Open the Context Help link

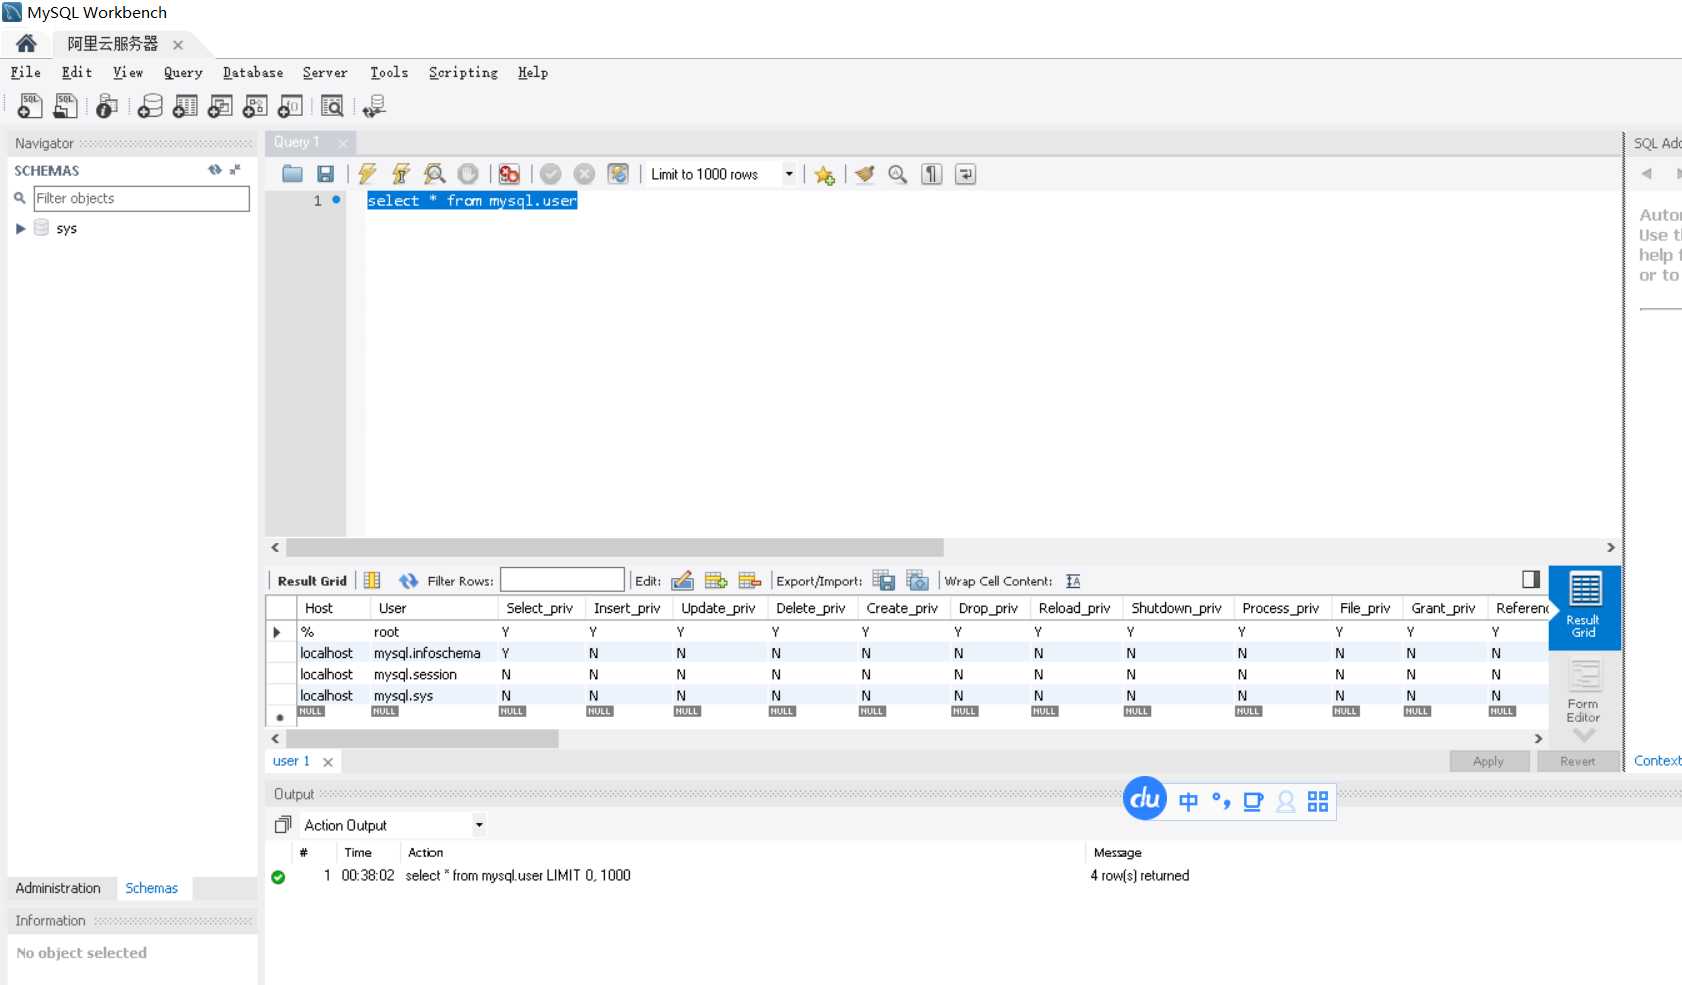[x=1657, y=761]
